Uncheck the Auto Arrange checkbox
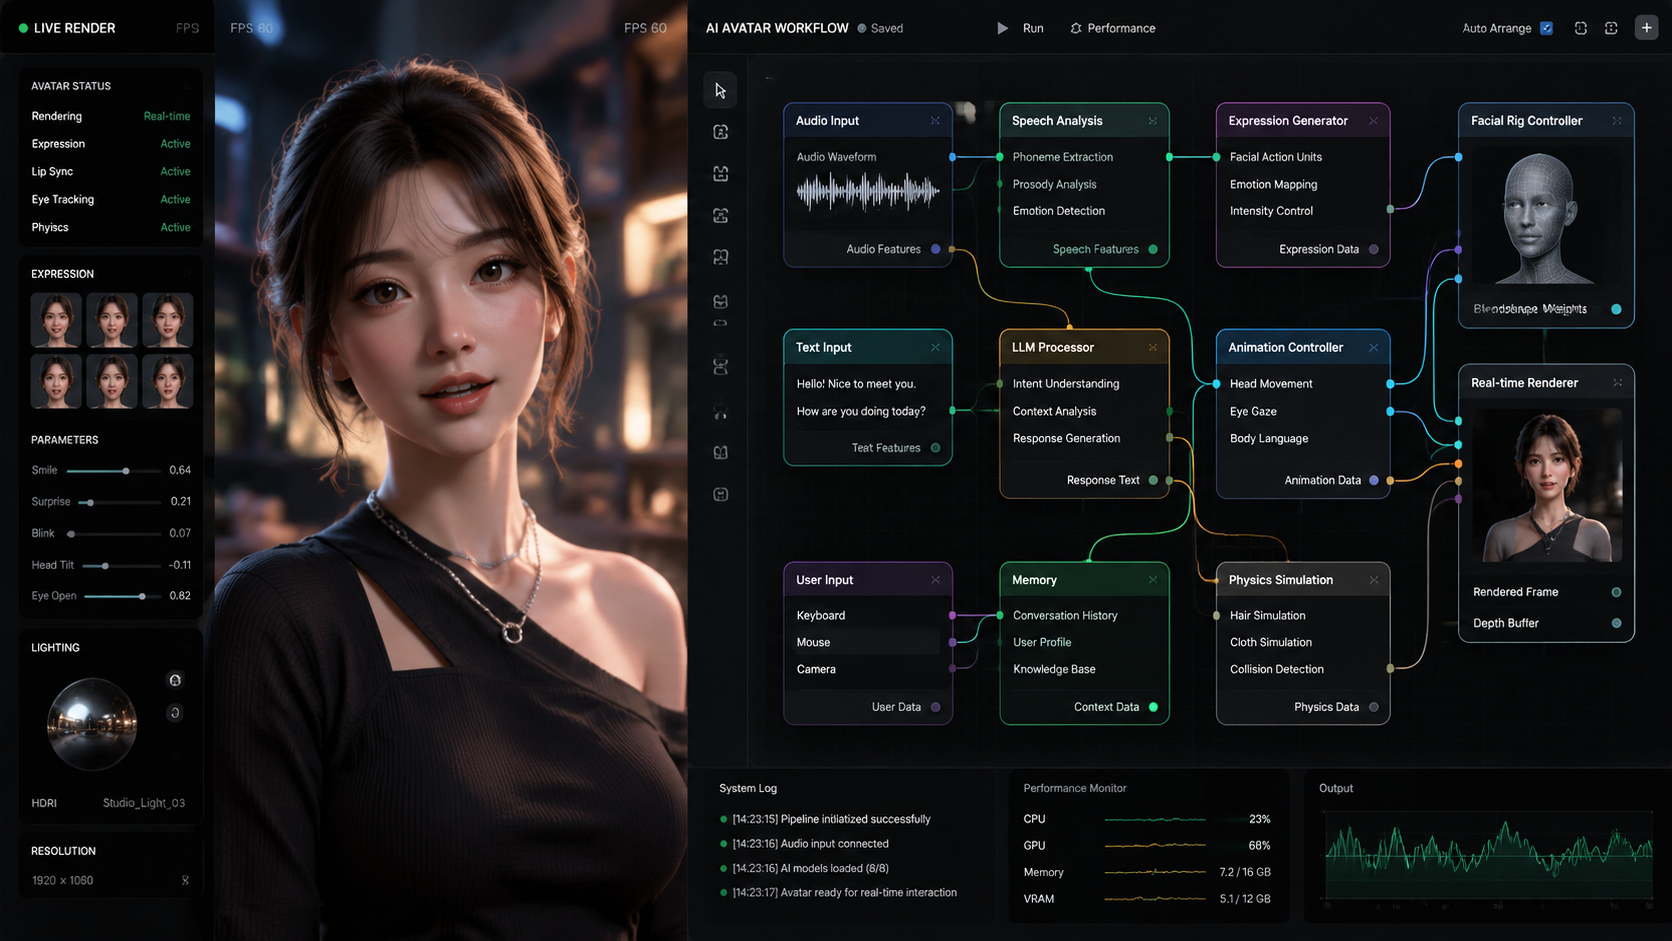 coord(1546,28)
